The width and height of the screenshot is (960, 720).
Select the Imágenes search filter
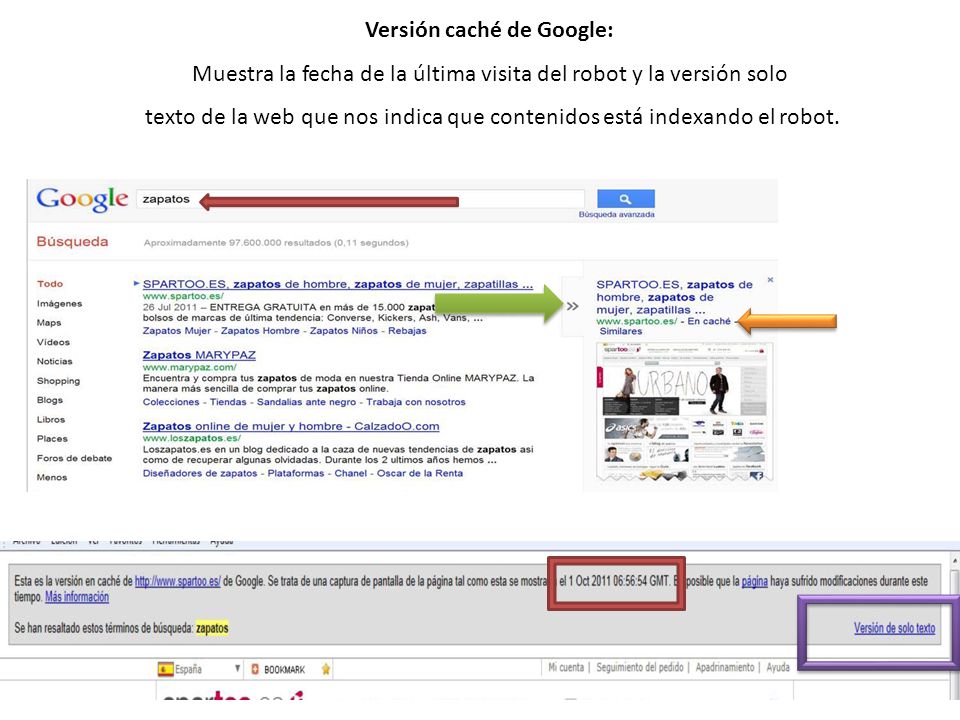[59, 303]
